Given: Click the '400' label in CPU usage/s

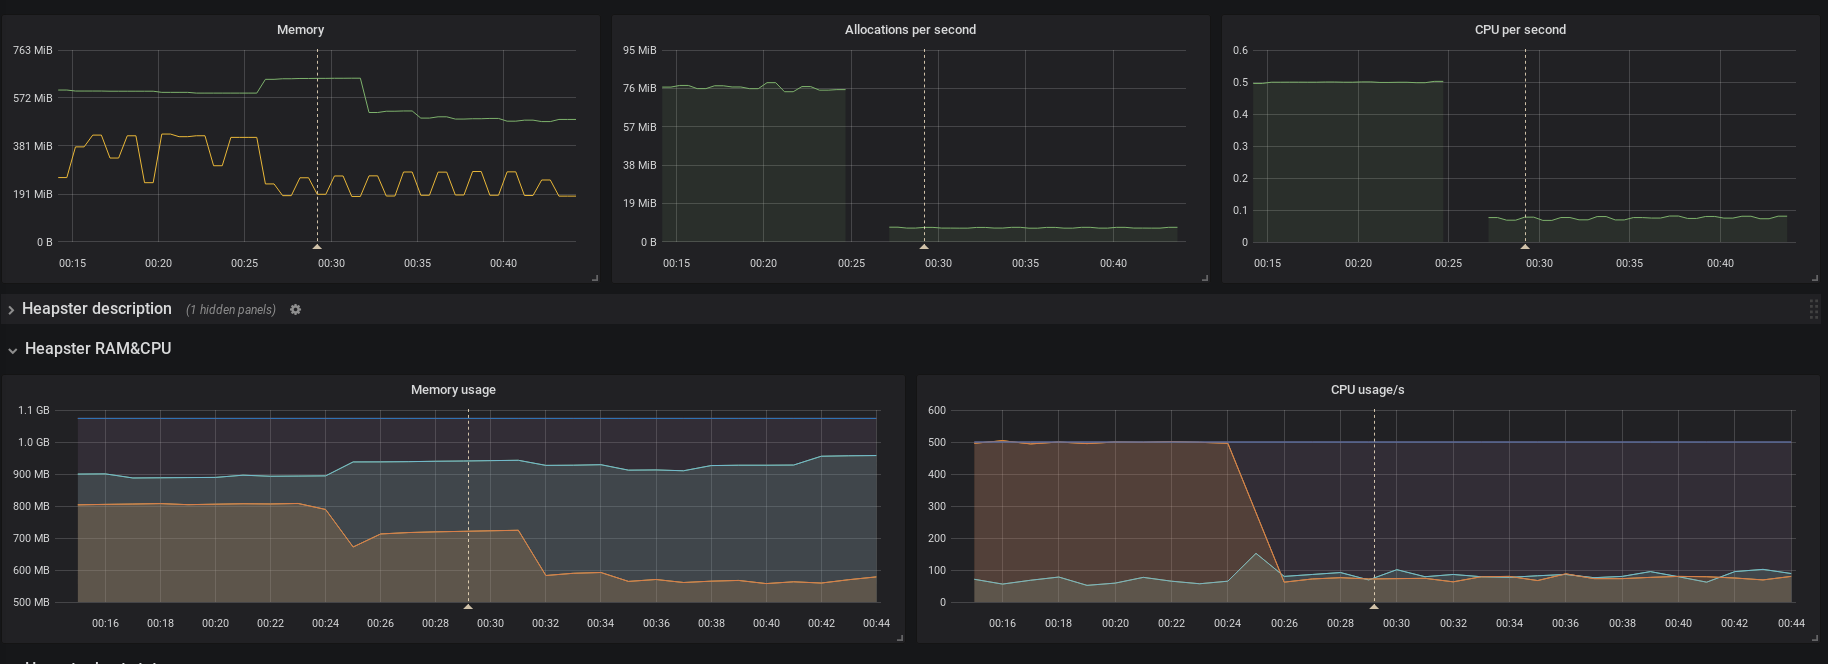Looking at the screenshot, I should (937, 474).
